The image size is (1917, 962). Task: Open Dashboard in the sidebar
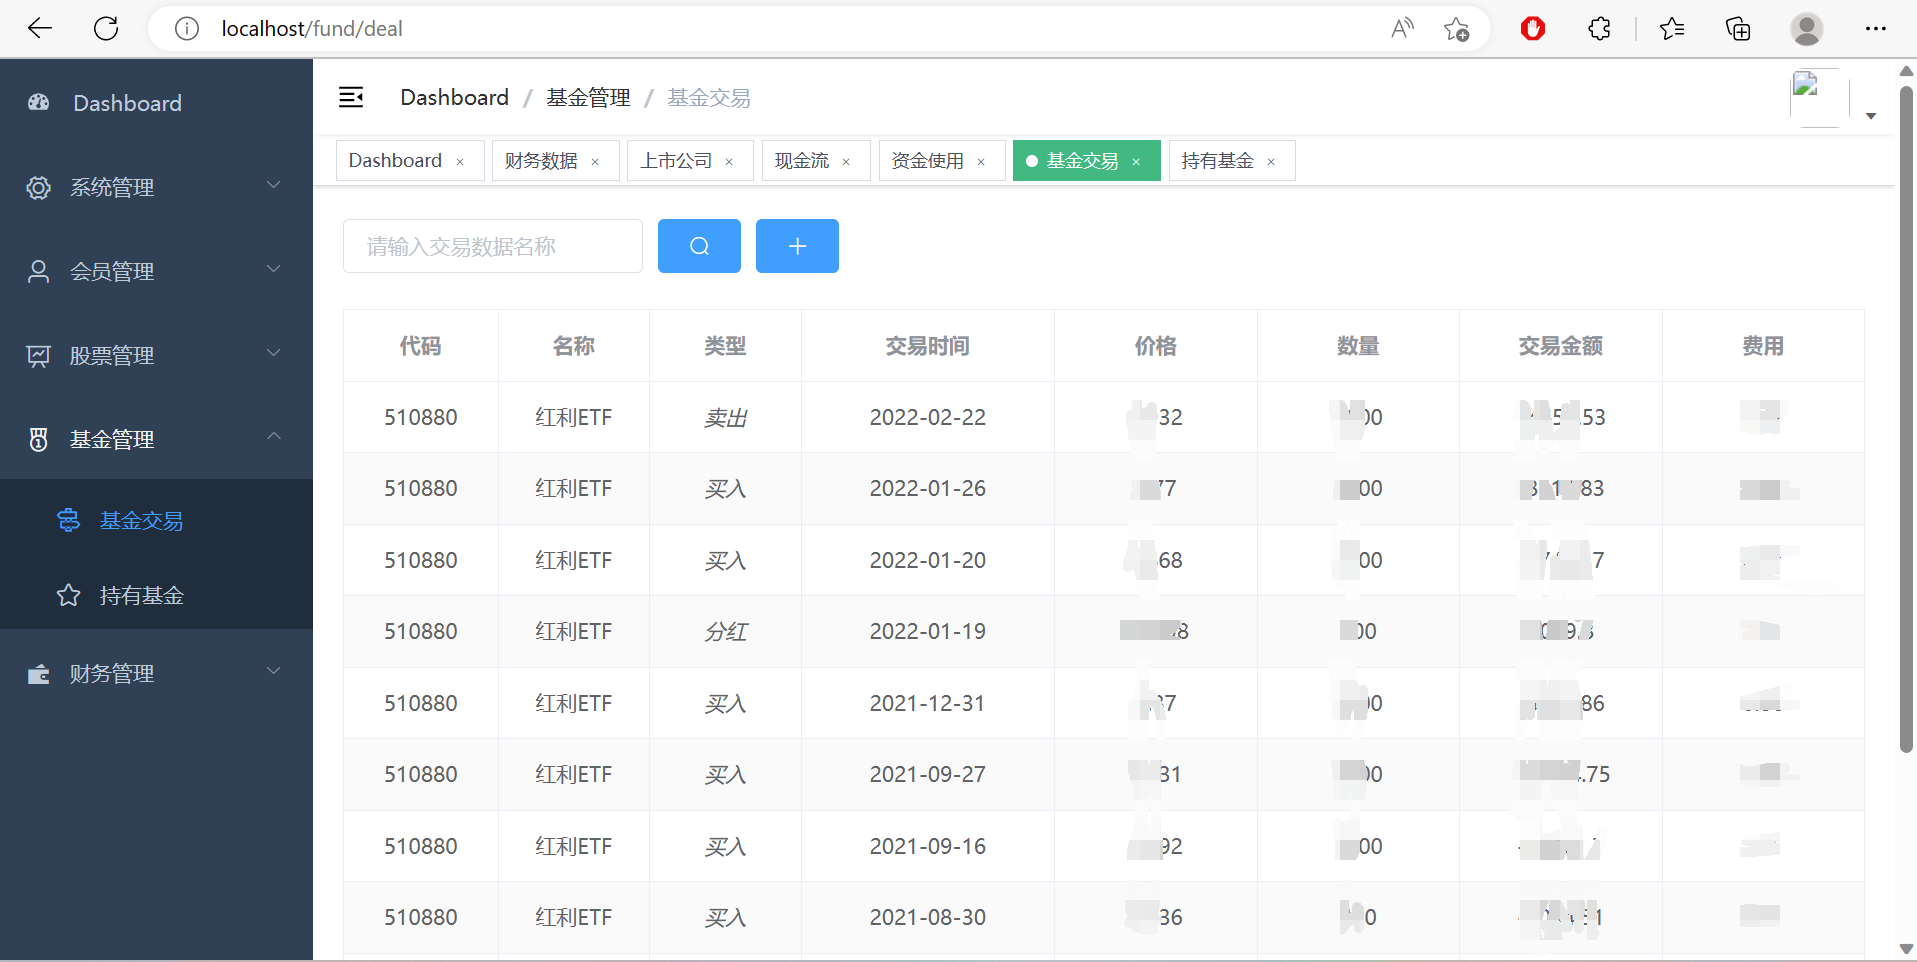click(156, 103)
